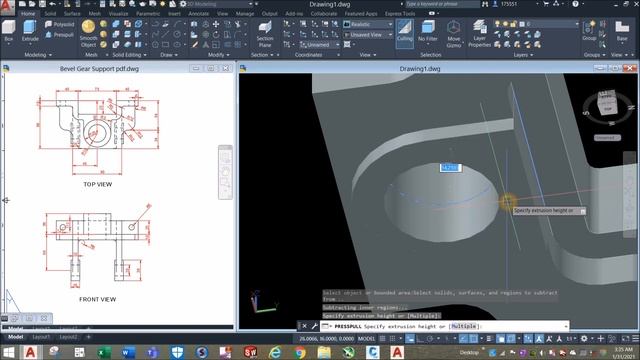Expand the Modify panel
This screenshot has width=640, height=360.
click(218, 55)
